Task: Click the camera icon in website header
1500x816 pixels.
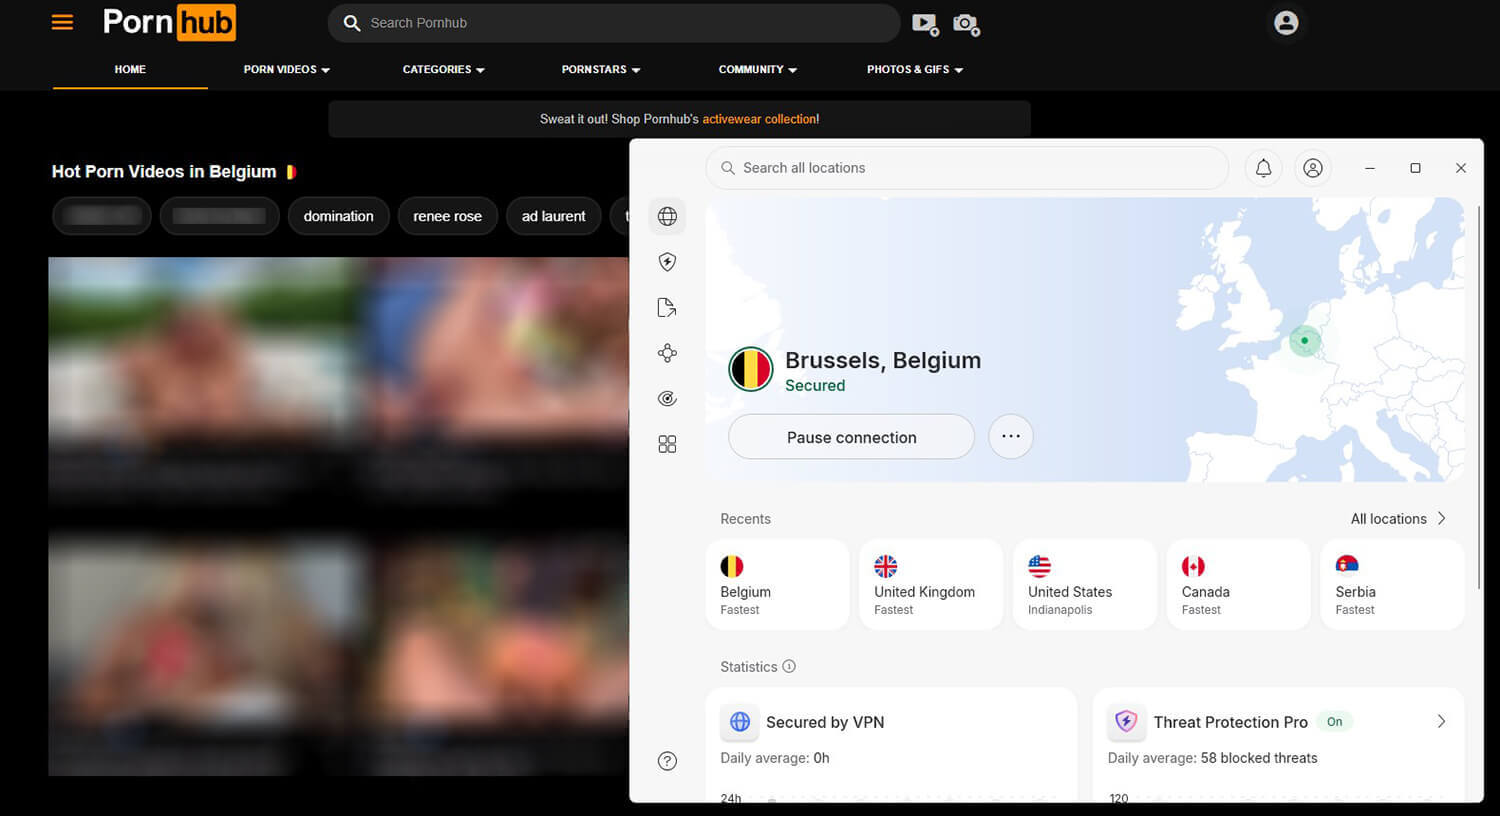Action: (x=966, y=23)
